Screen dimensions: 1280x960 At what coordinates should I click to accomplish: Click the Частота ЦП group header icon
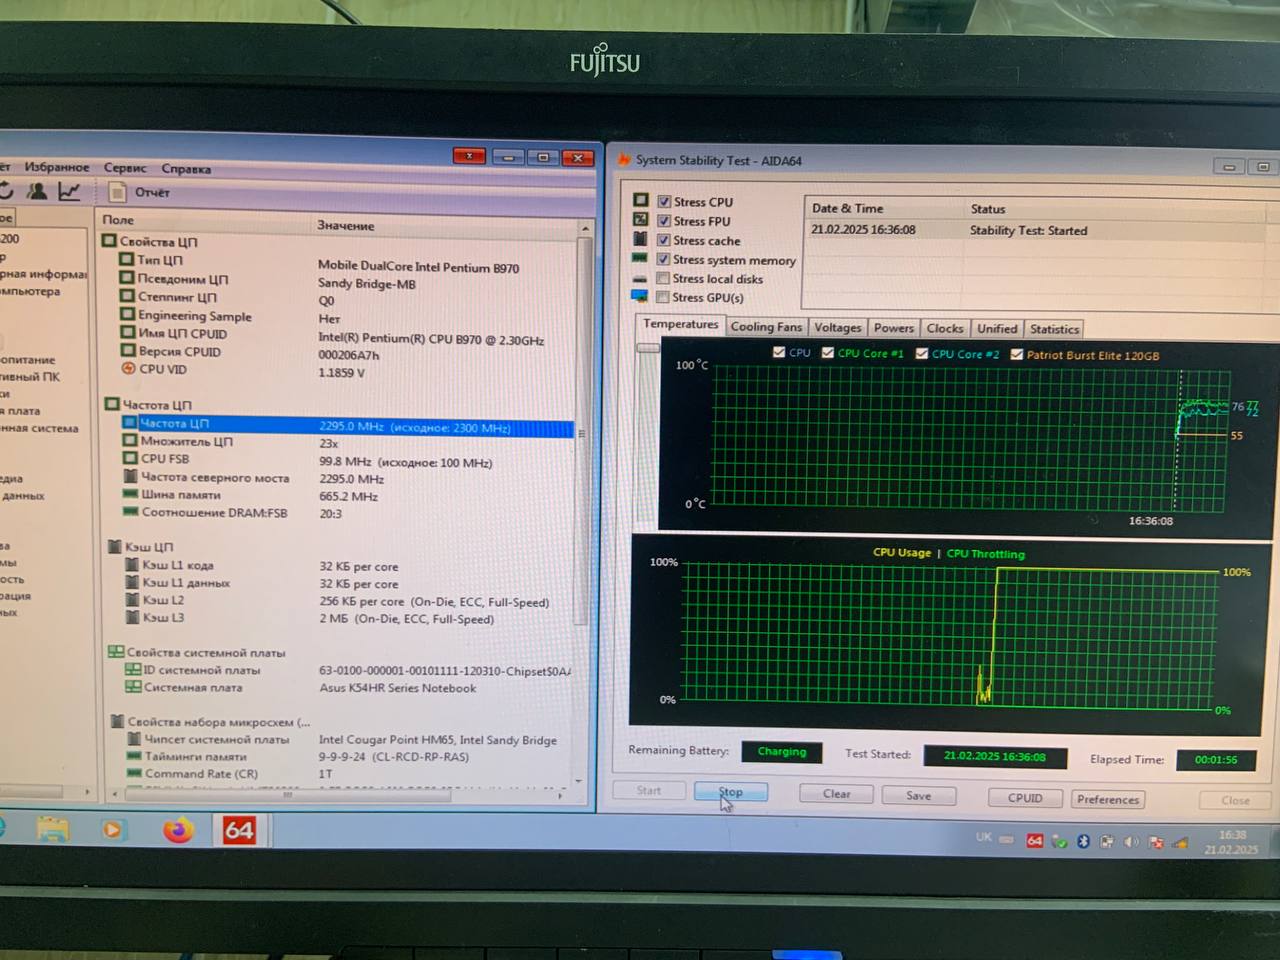112,404
